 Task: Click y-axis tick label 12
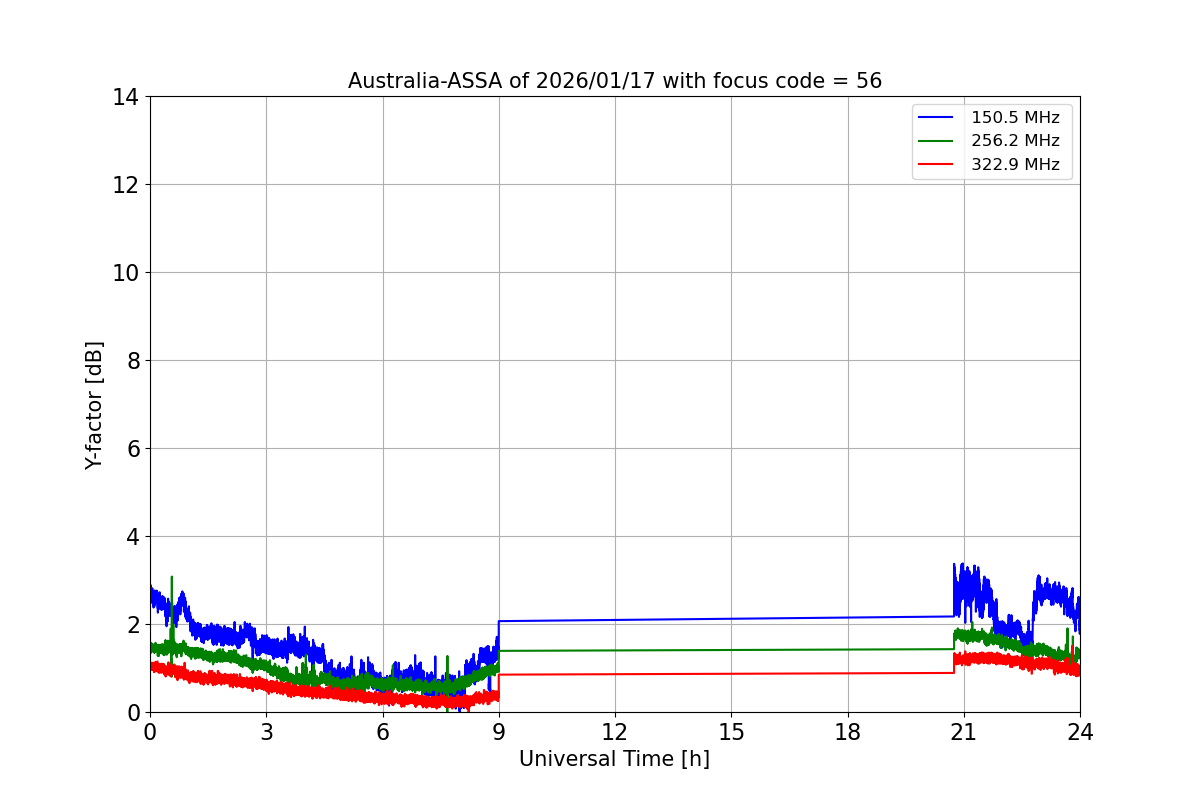click(126, 185)
